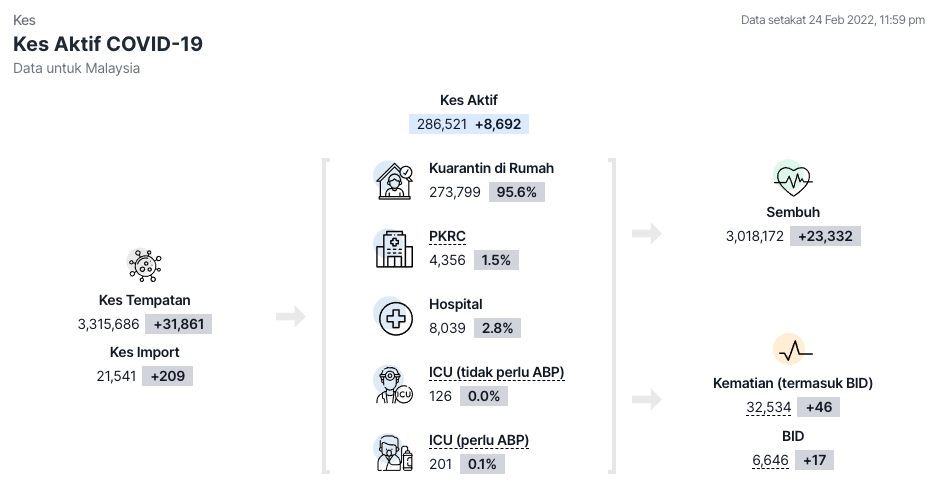This screenshot has width=935, height=493.
Task: Click the ICU (perlu ABP) label
Action: (479, 440)
